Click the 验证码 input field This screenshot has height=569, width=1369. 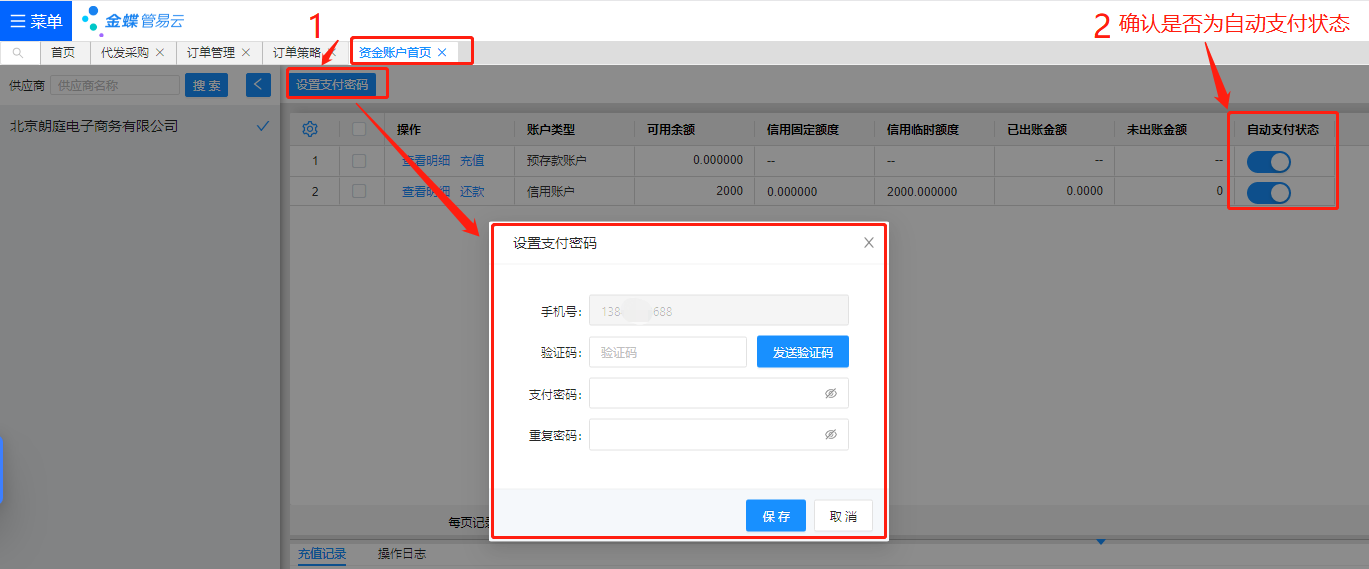click(x=668, y=352)
